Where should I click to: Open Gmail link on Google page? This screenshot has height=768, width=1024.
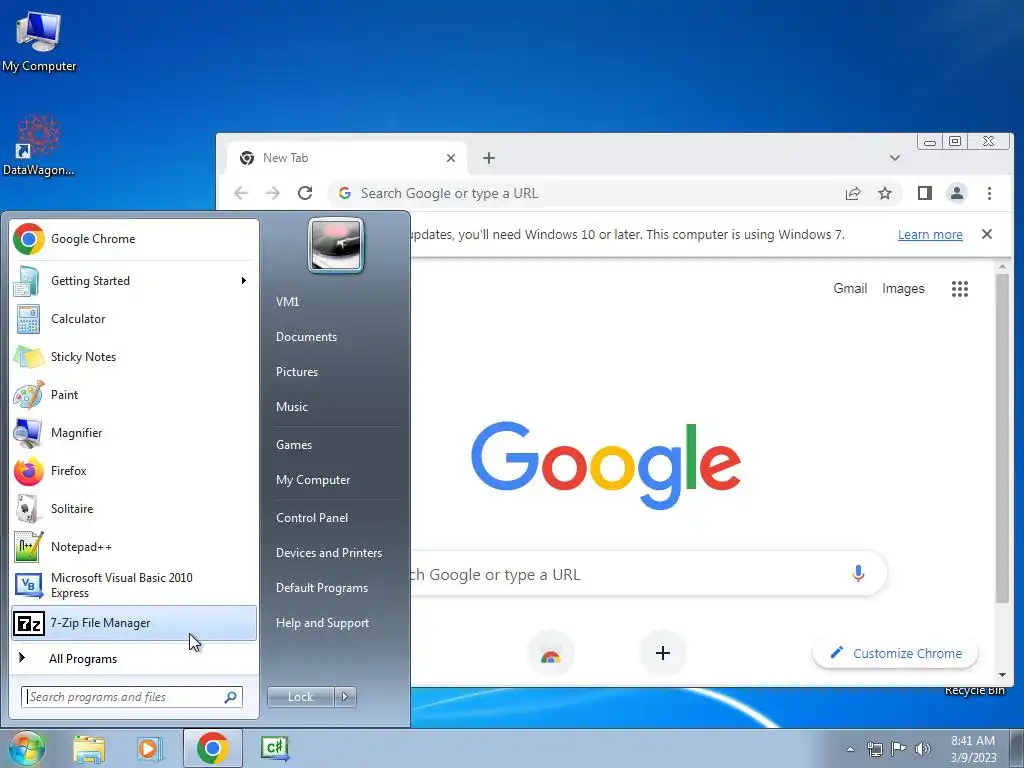pos(850,289)
